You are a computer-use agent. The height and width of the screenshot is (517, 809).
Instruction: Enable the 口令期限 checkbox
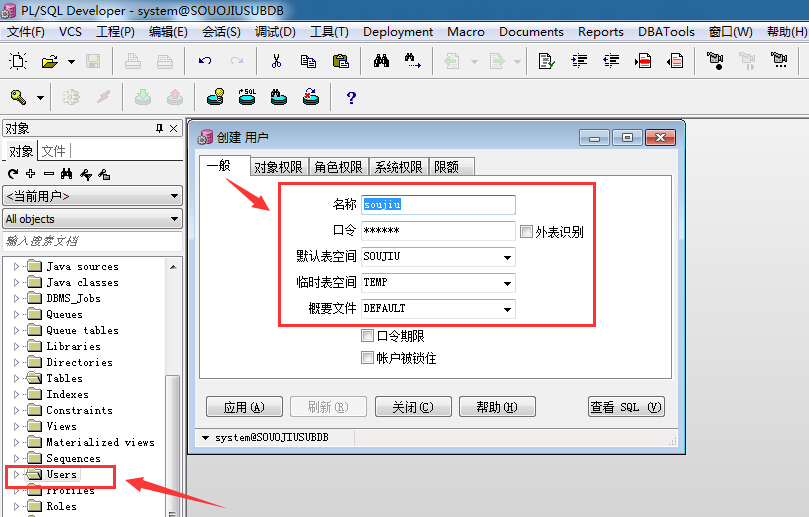(x=367, y=336)
